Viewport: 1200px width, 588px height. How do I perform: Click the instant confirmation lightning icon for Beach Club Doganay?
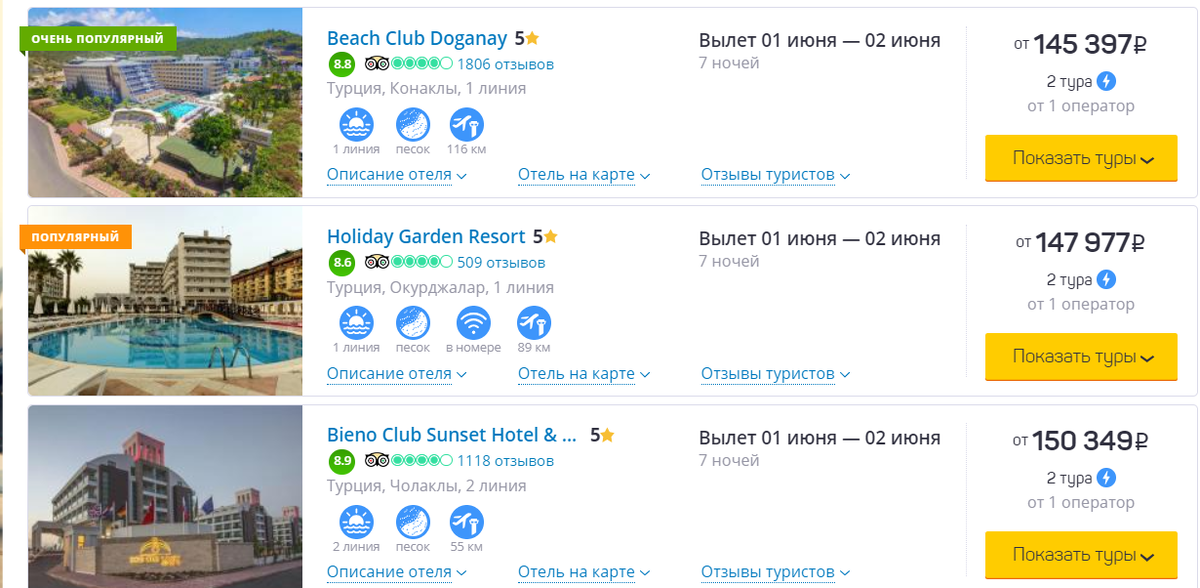(x=1106, y=82)
